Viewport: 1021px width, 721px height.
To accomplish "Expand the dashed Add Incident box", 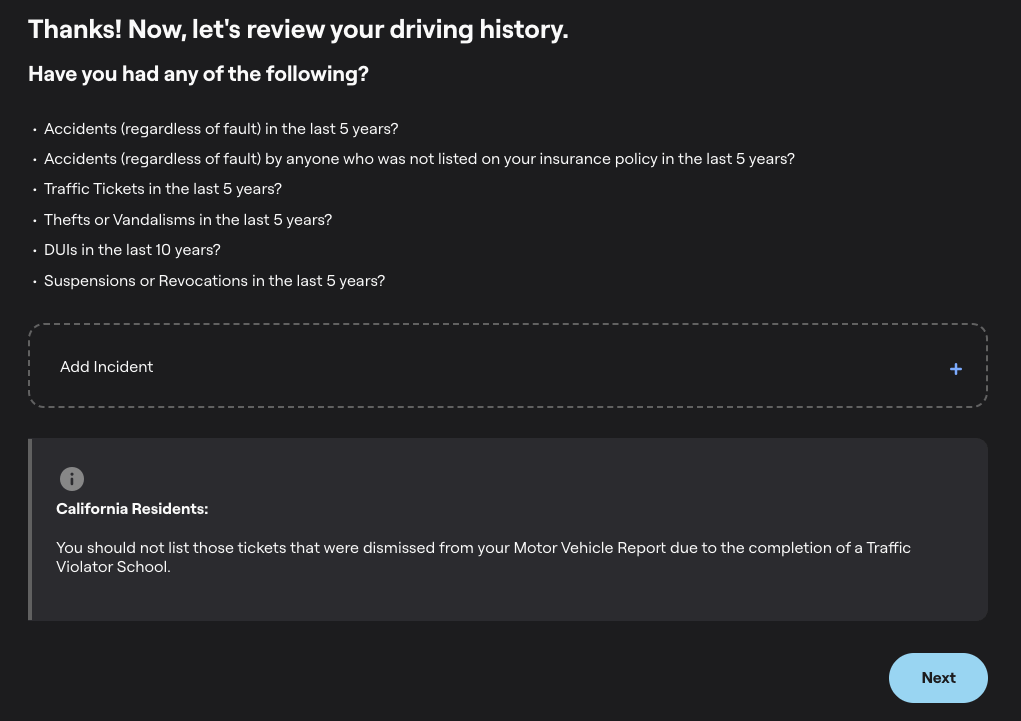I will 507,367.
